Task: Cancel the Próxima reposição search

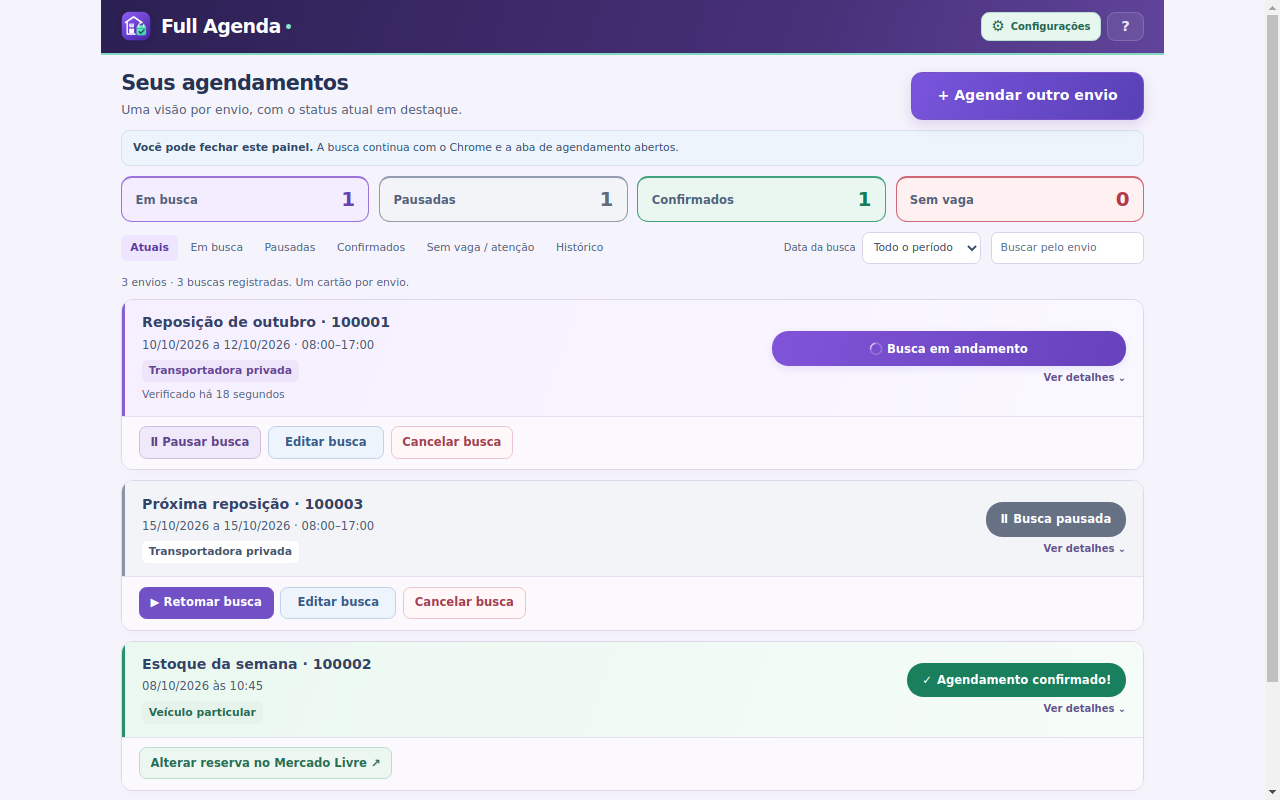Action: [x=464, y=602]
